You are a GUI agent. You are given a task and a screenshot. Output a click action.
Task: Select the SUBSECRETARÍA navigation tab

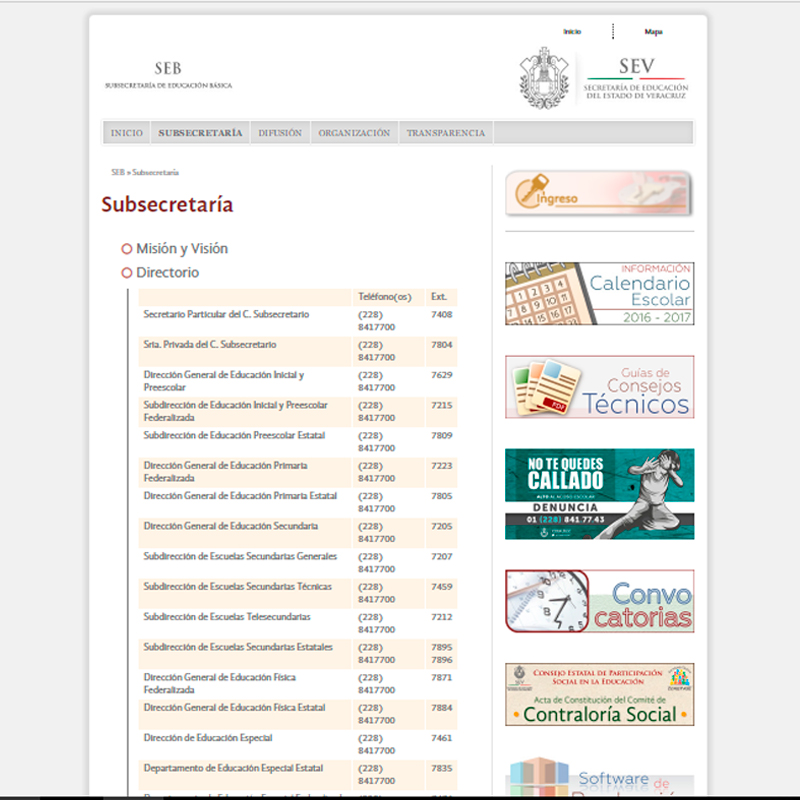[200, 133]
